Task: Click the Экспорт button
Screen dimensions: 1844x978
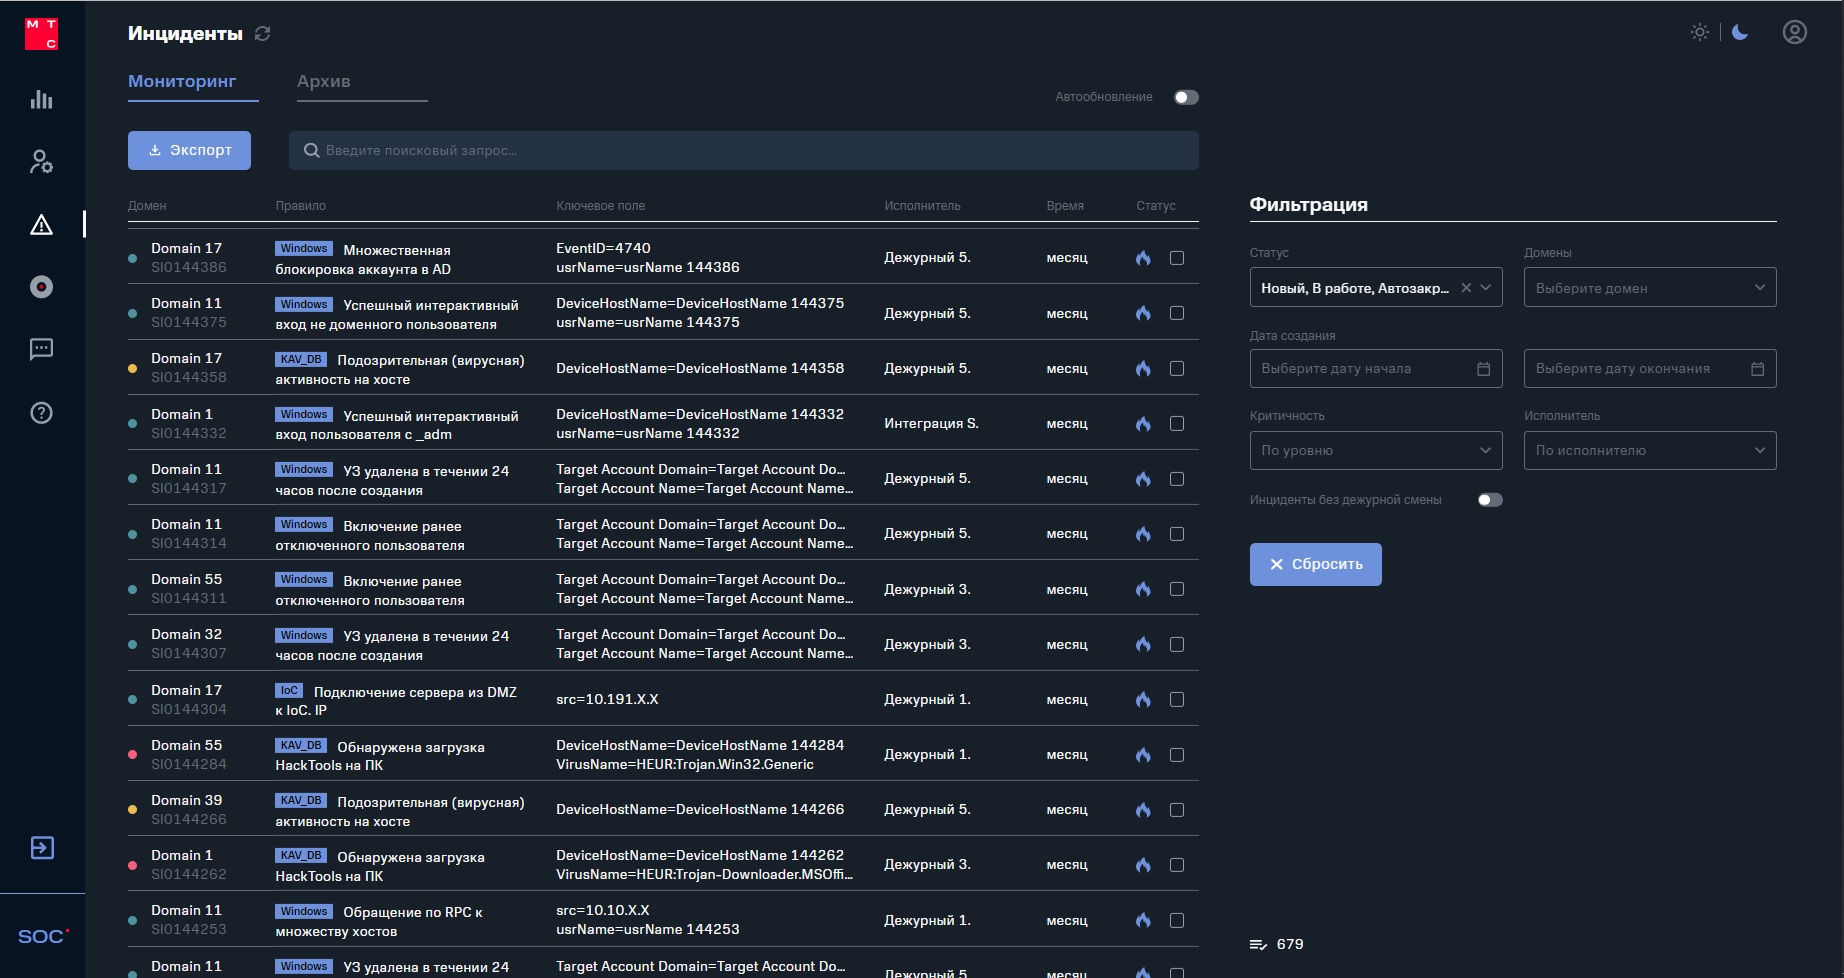Action: click(x=189, y=151)
